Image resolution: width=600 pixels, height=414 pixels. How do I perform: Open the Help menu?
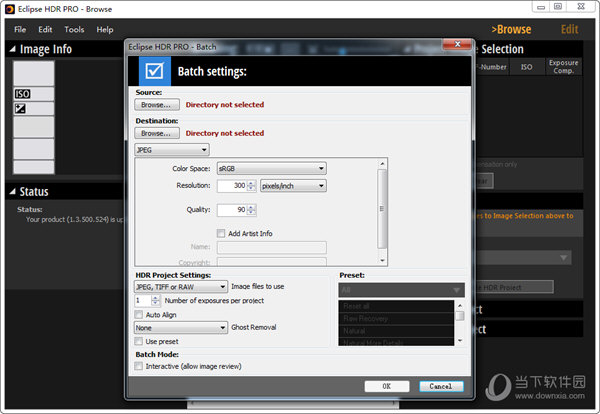[x=104, y=29]
